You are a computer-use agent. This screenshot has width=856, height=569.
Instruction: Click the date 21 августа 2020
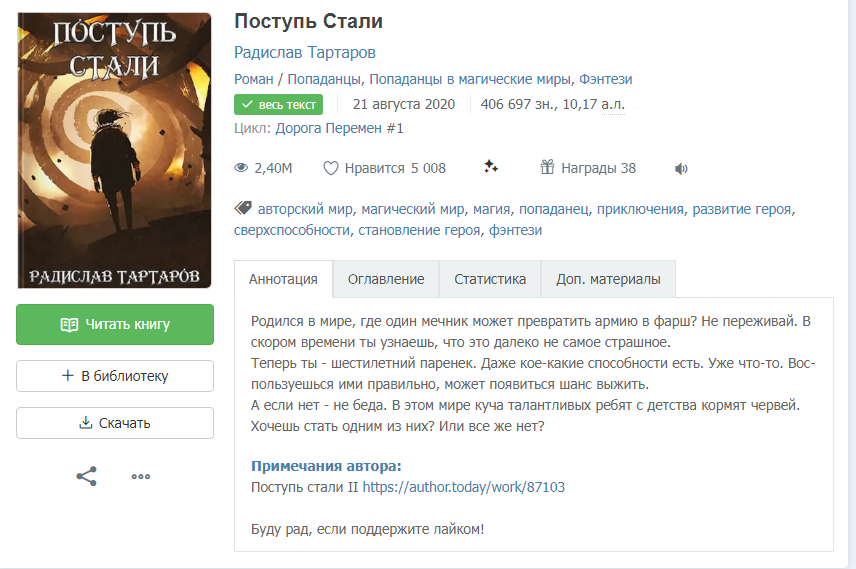tap(403, 104)
